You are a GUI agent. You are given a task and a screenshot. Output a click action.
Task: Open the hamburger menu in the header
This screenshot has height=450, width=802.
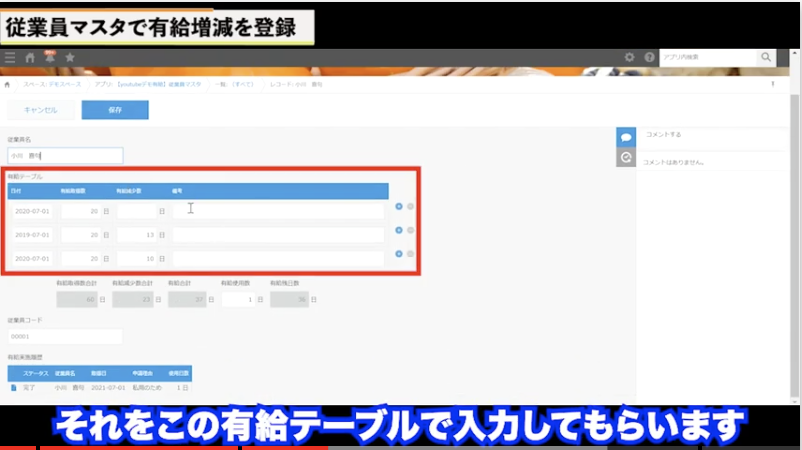[10, 58]
